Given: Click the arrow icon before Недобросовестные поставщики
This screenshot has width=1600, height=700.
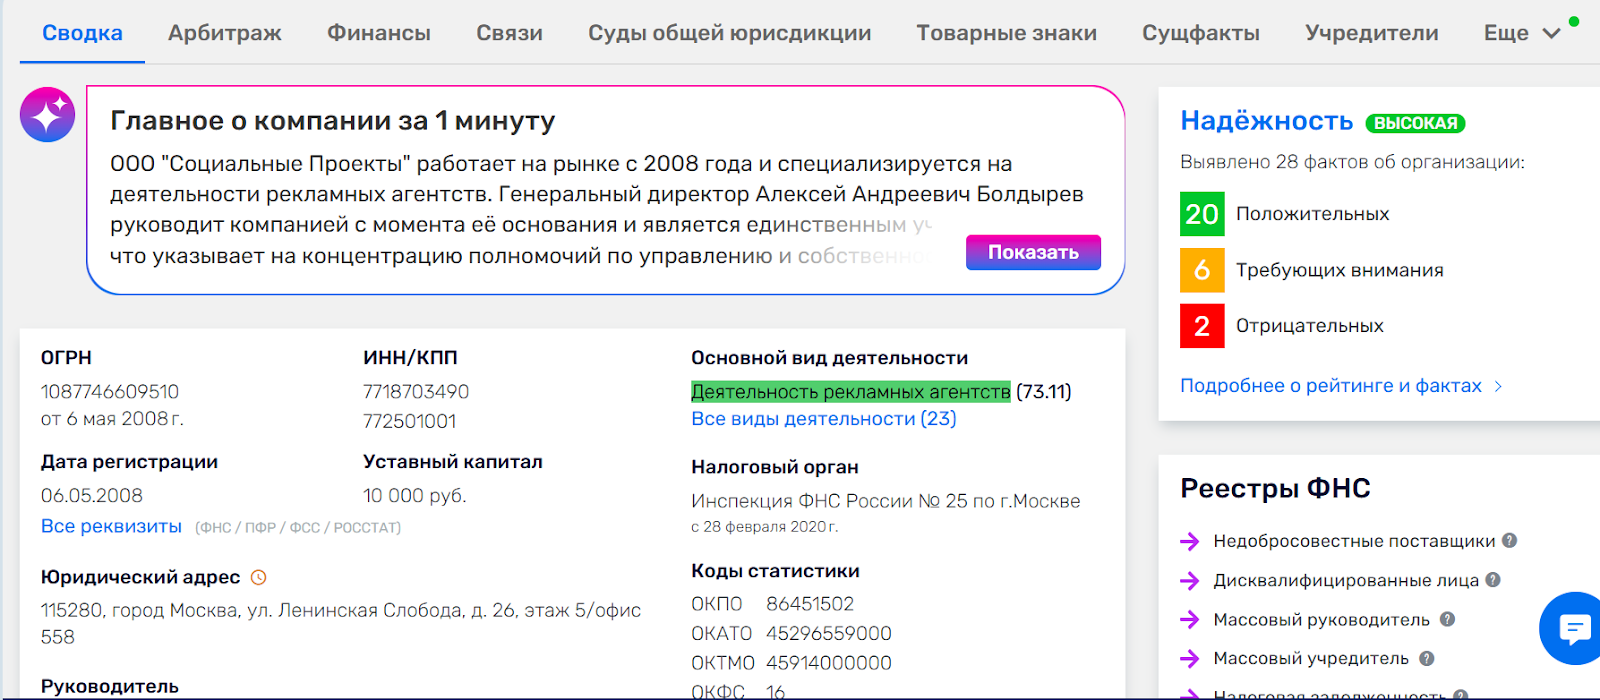Looking at the screenshot, I should [1189, 541].
